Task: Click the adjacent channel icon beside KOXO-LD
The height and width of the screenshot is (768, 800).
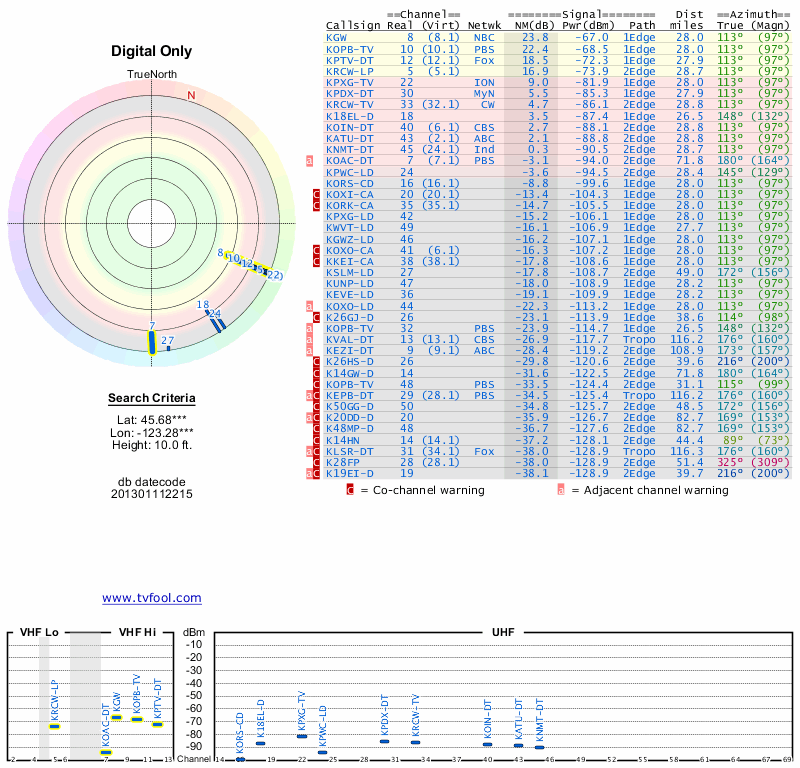Action: pyautogui.click(x=309, y=305)
